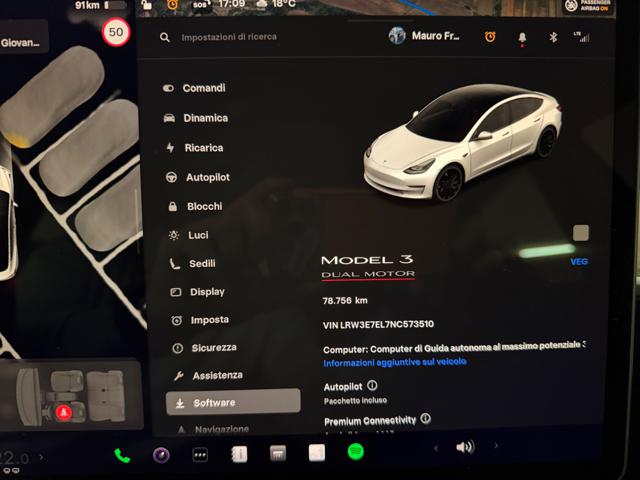
Task: Tap the red seat icon in cabin overview
Action: tap(64, 412)
